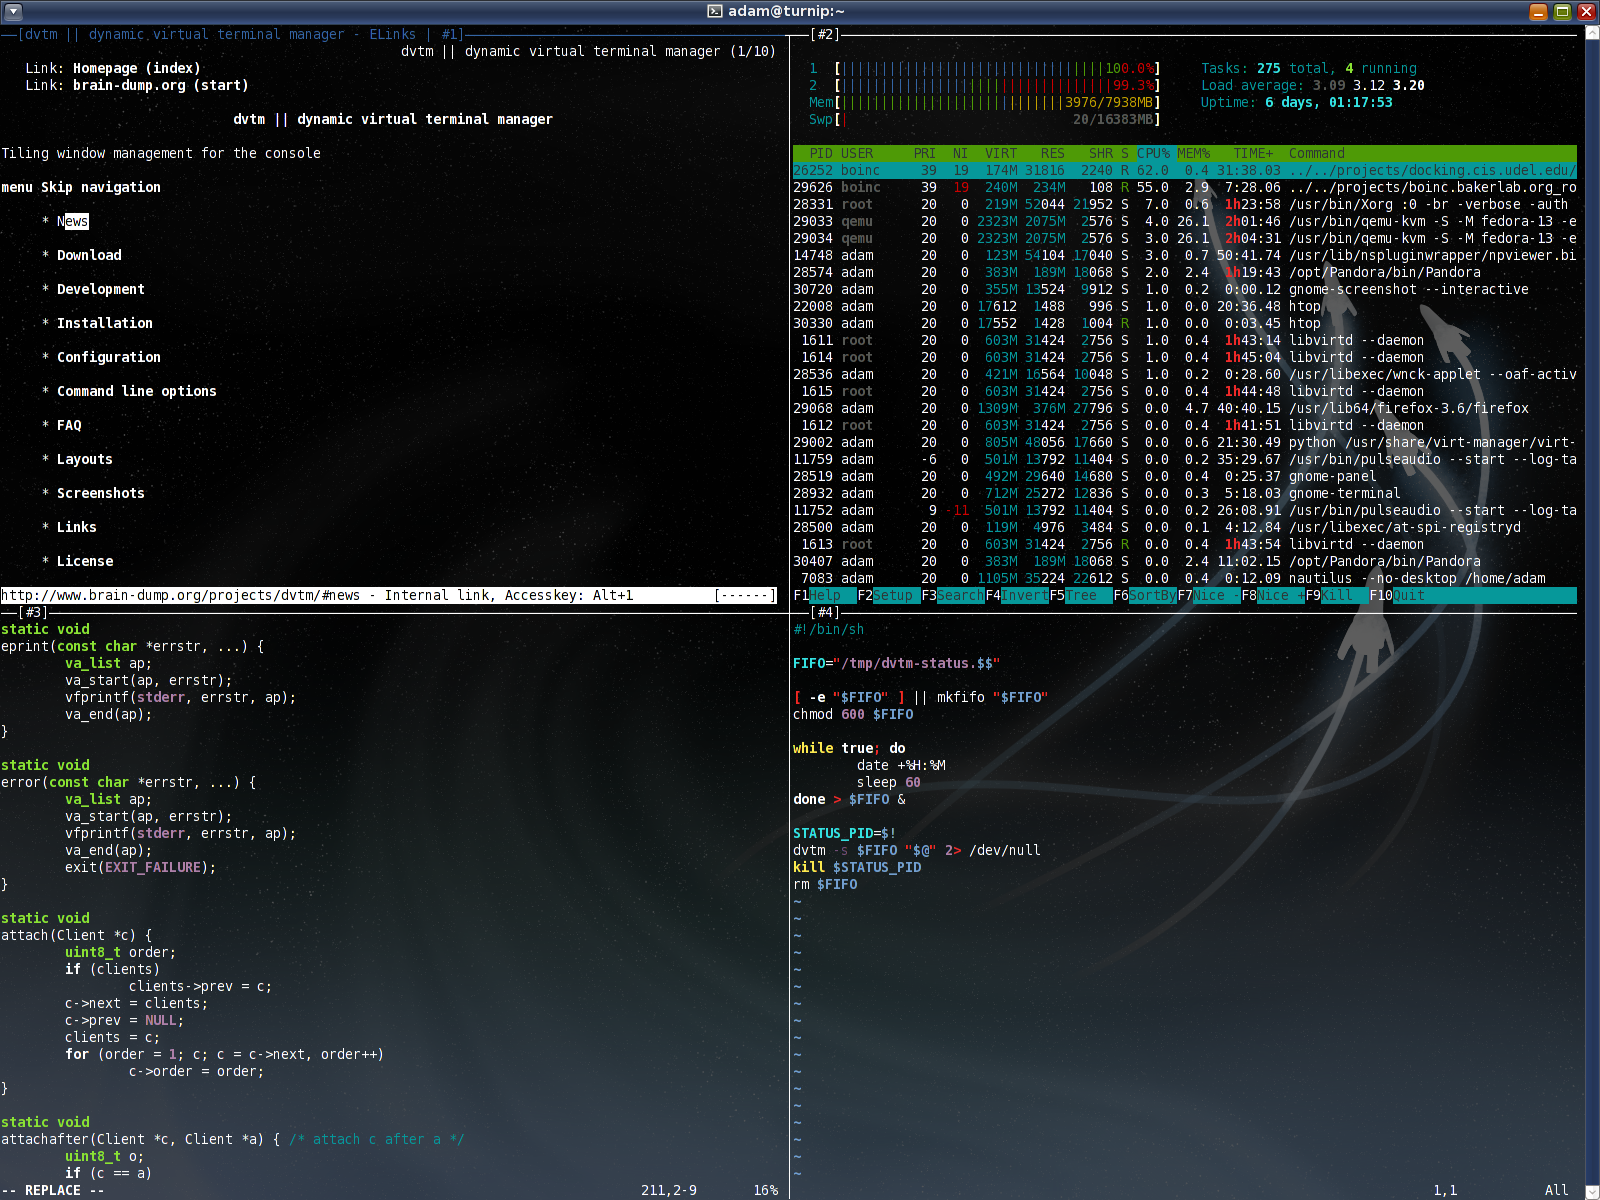Quit htop using F10Quit

tap(1398, 595)
